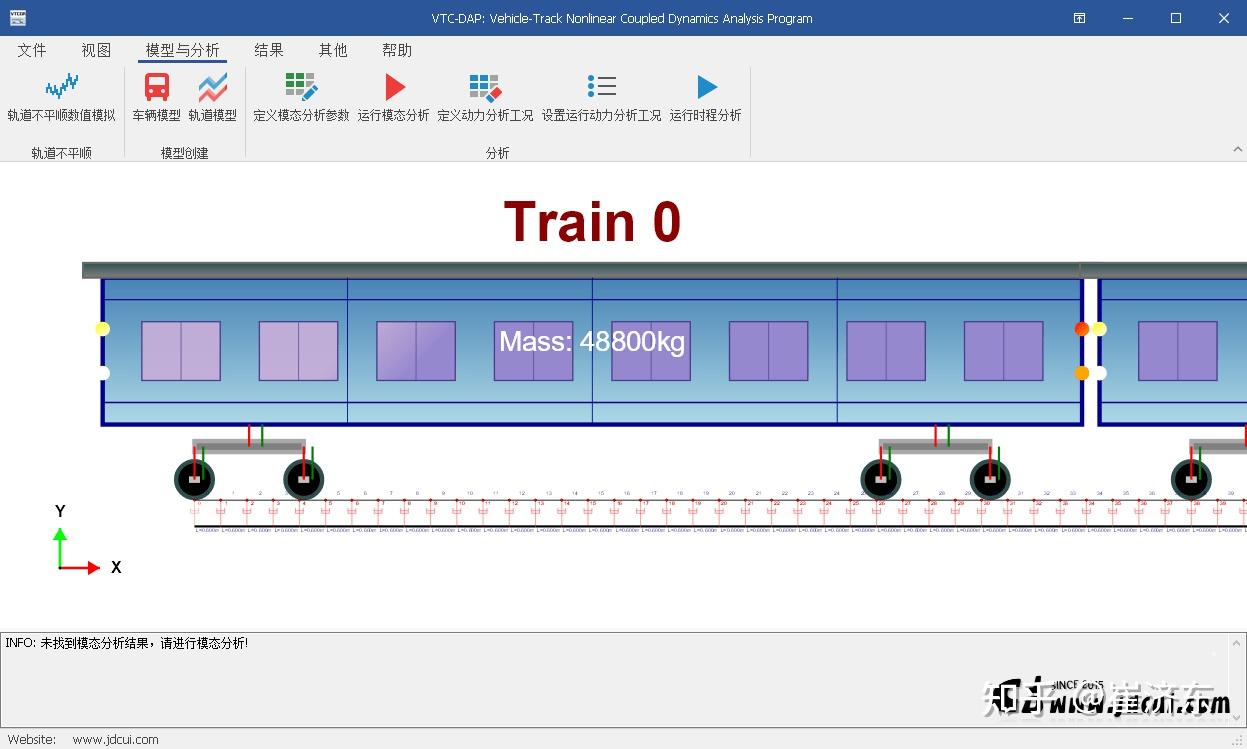Open the 帮助 menu
Screen dimensions: 1247x749
(x=397, y=49)
